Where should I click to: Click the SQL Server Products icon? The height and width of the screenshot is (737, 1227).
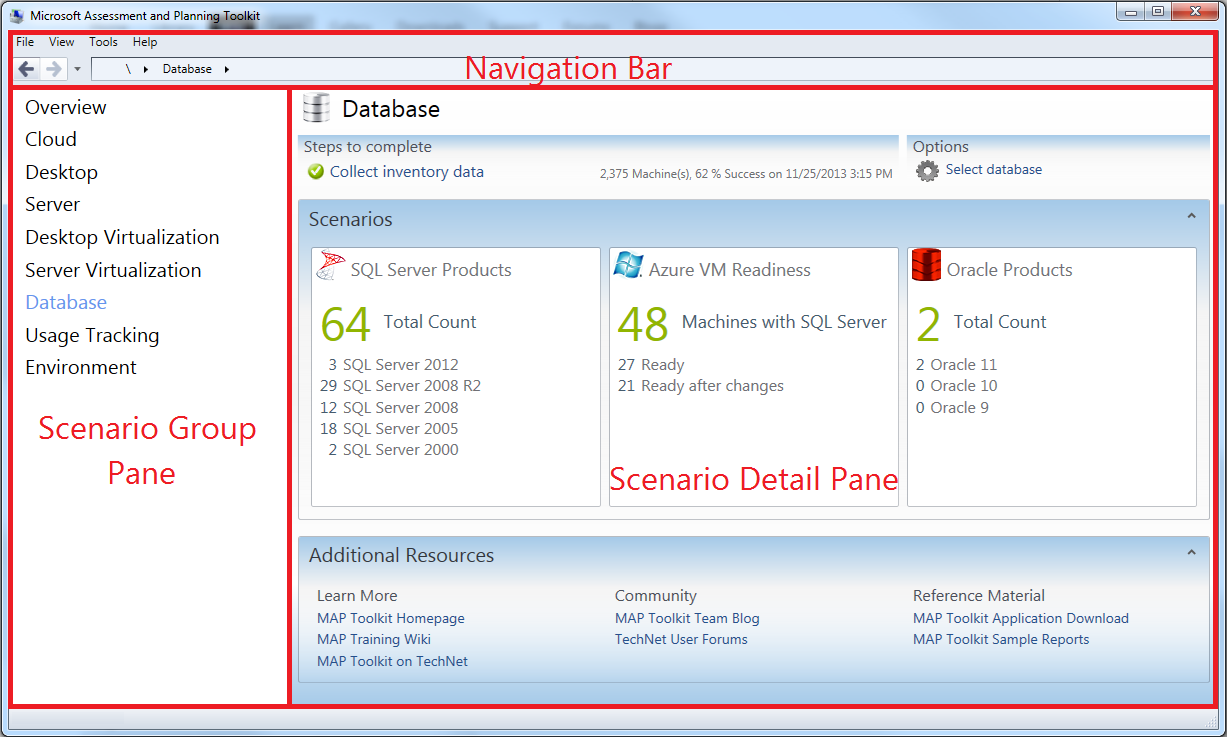click(331, 266)
